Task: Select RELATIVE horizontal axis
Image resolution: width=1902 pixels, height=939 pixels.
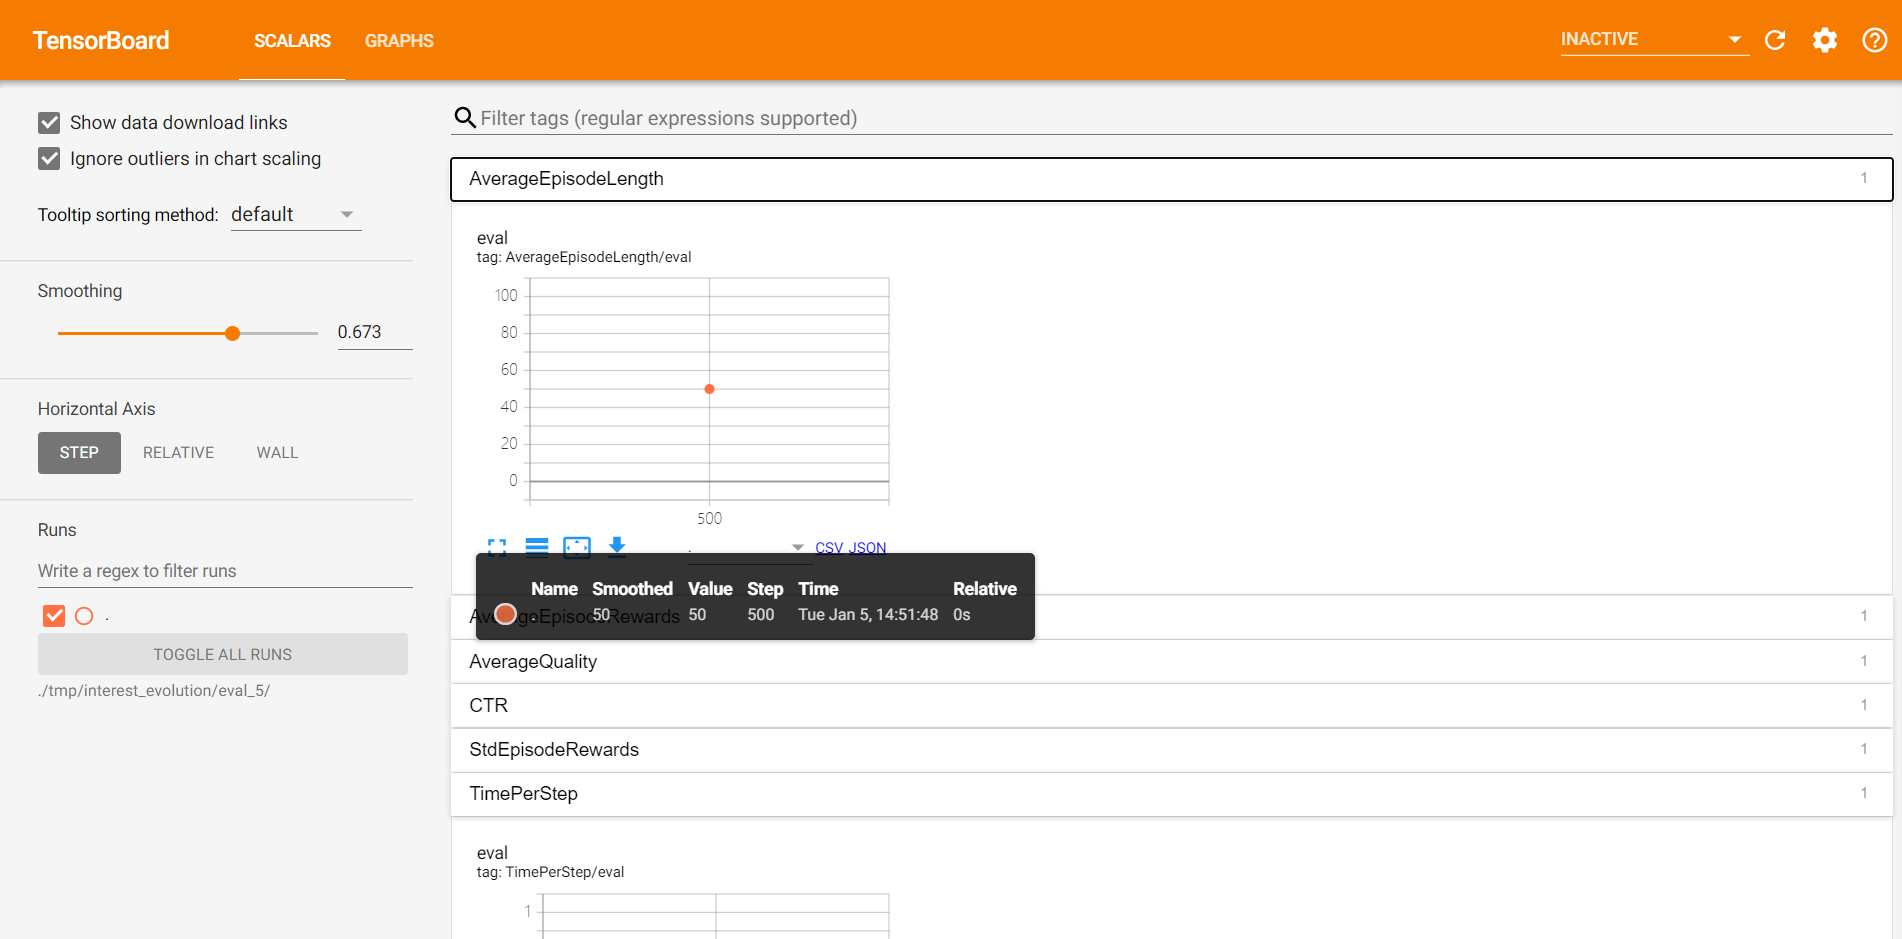Action: point(178,453)
